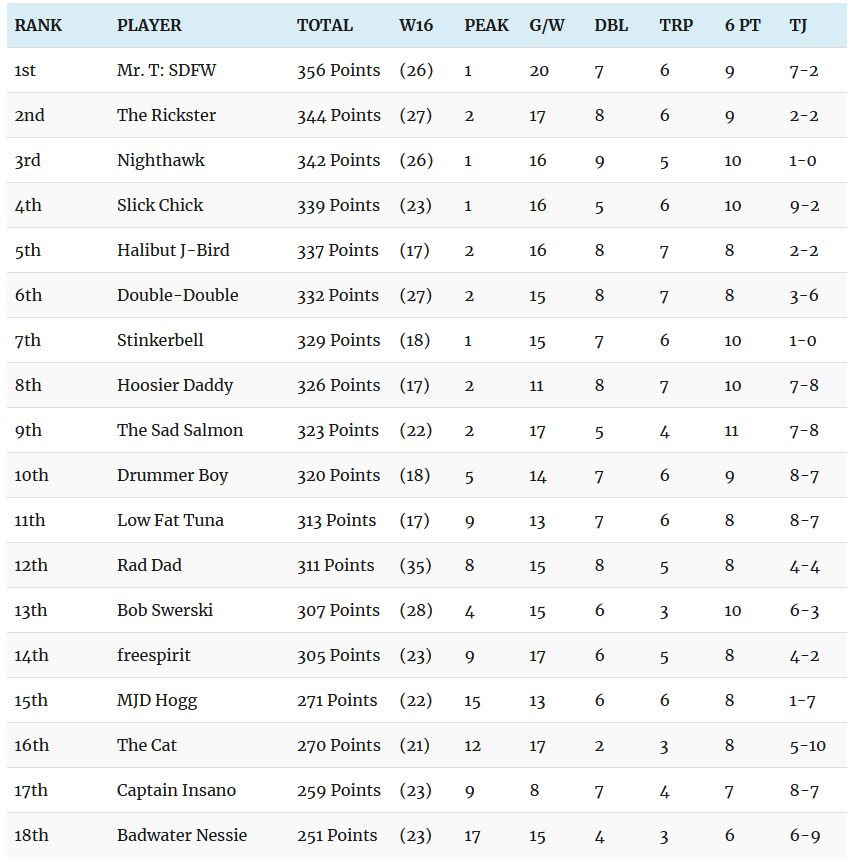Select Halibut J-Bird in the table
852x863 pixels.
(173, 250)
